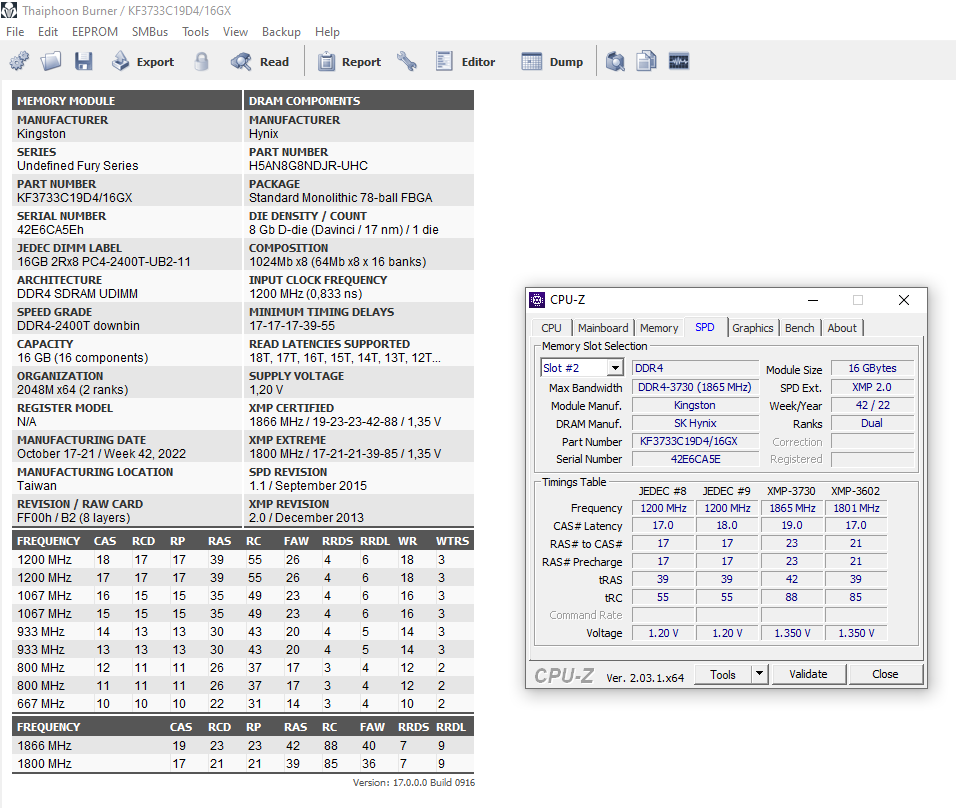Click the Read SPD toolbar button

pyautogui.click(x=260, y=61)
